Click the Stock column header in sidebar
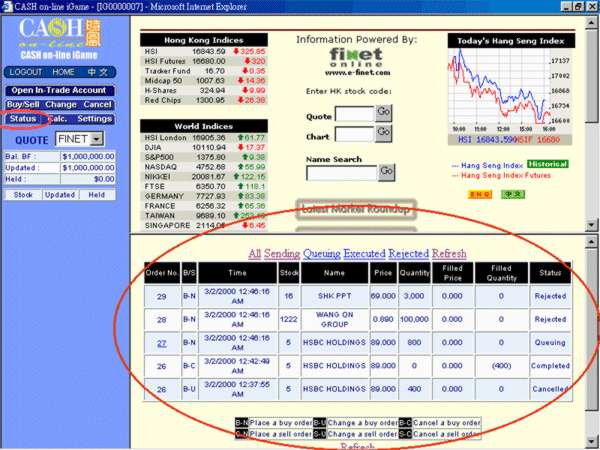The image size is (600, 450). (x=23, y=195)
